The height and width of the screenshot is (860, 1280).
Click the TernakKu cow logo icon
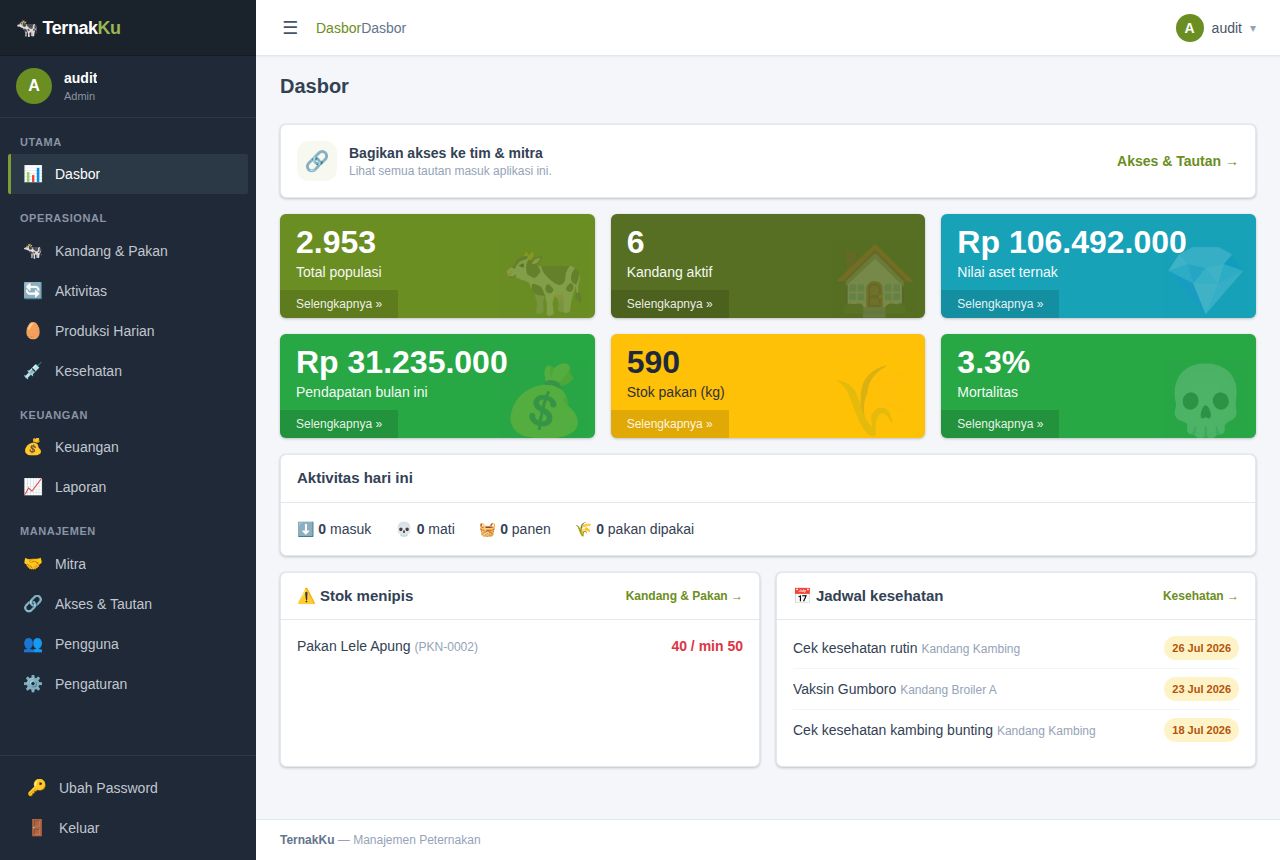[x=27, y=28]
